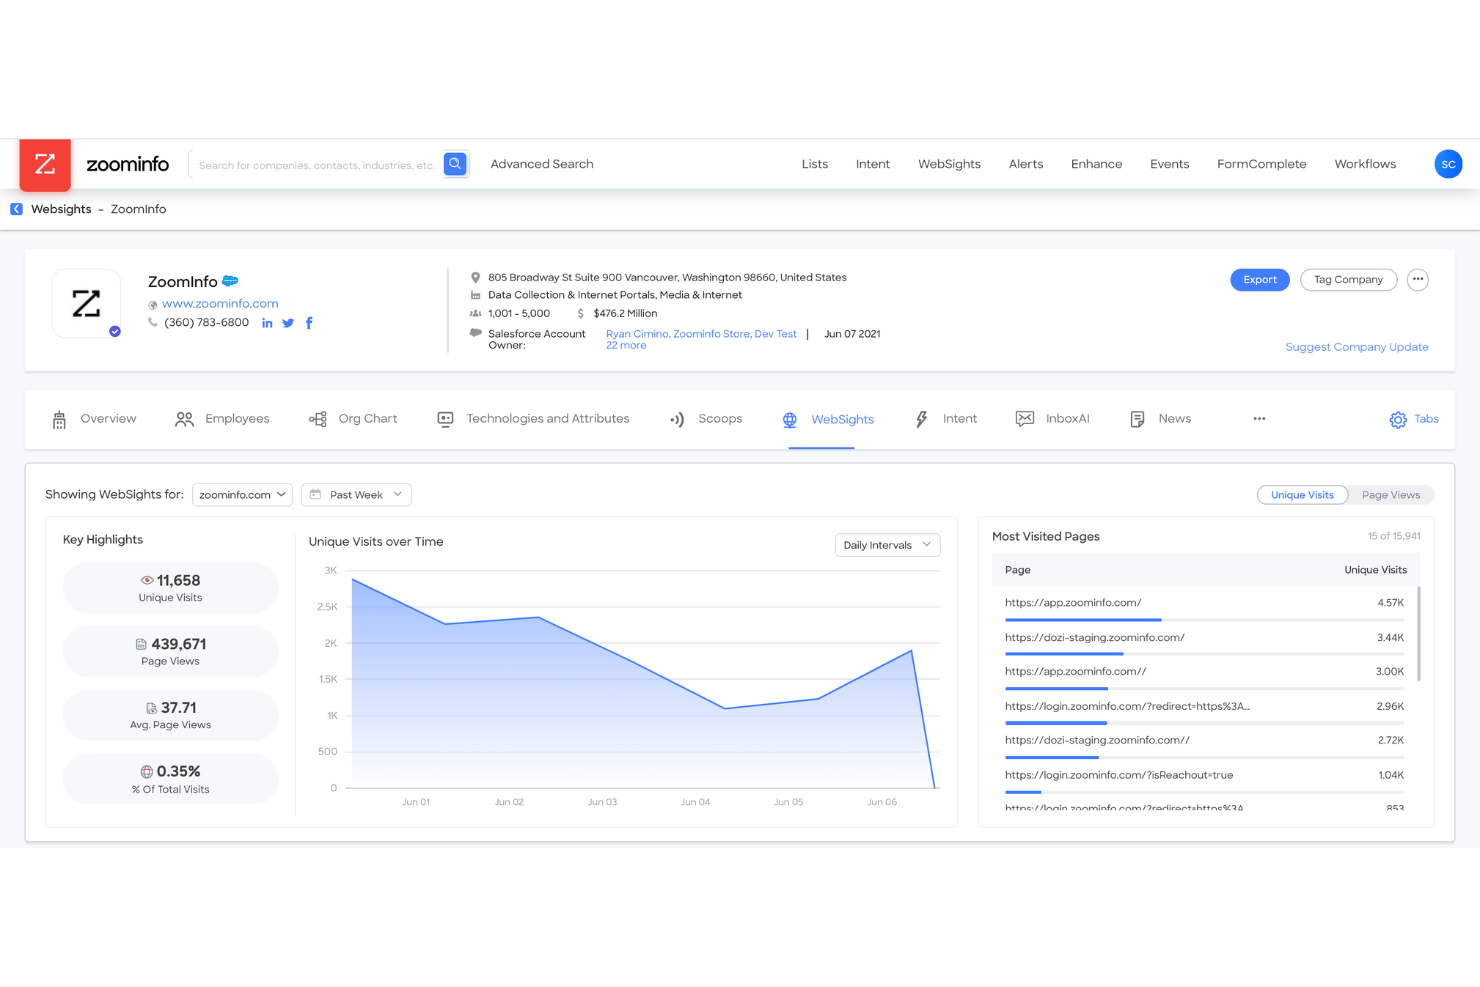Click the back arrow beside Websights breadcrumb
Image resolution: width=1480 pixels, height=987 pixels.
(16, 209)
